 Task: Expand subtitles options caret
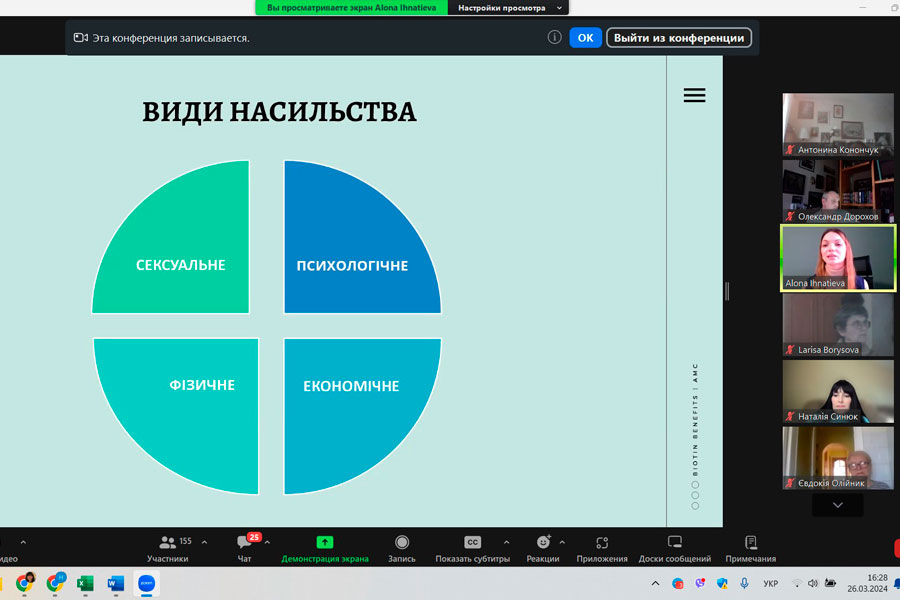click(x=506, y=542)
